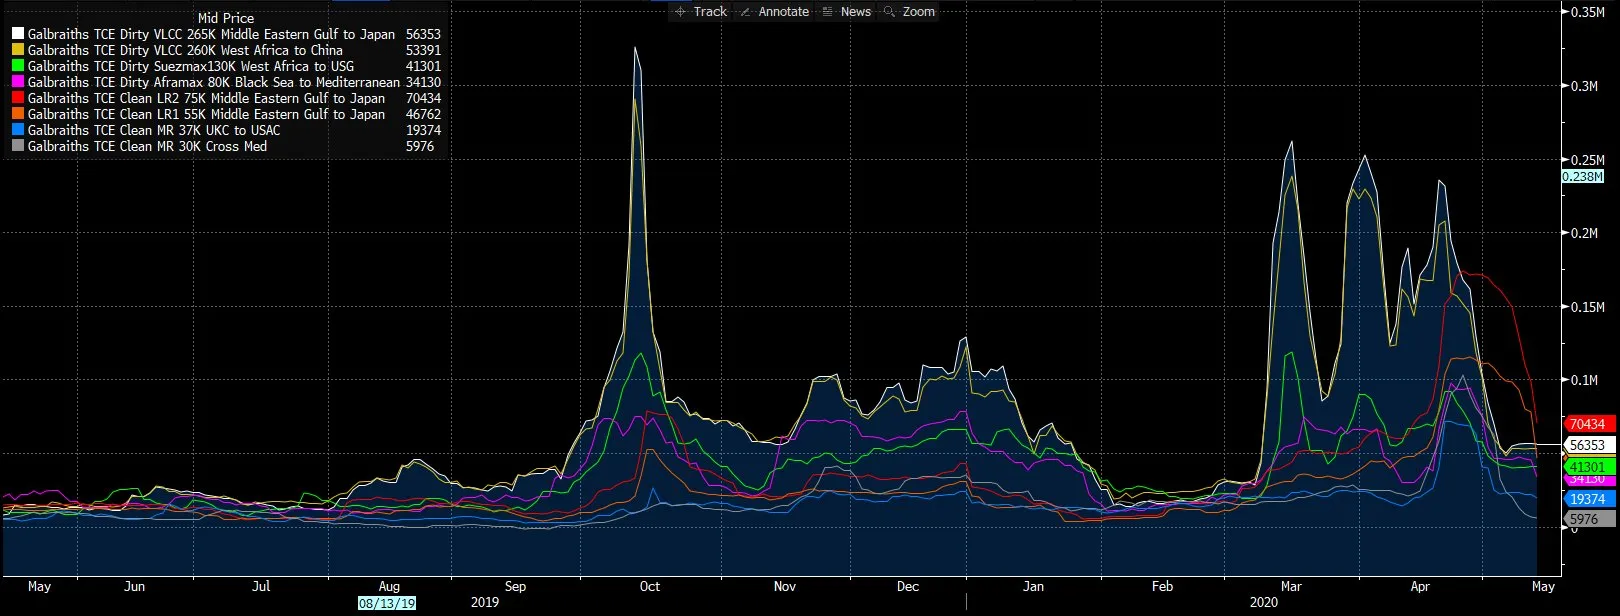
Task: Click the 0.238M cursor value label
Action: pyautogui.click(x=1582, y=176)
